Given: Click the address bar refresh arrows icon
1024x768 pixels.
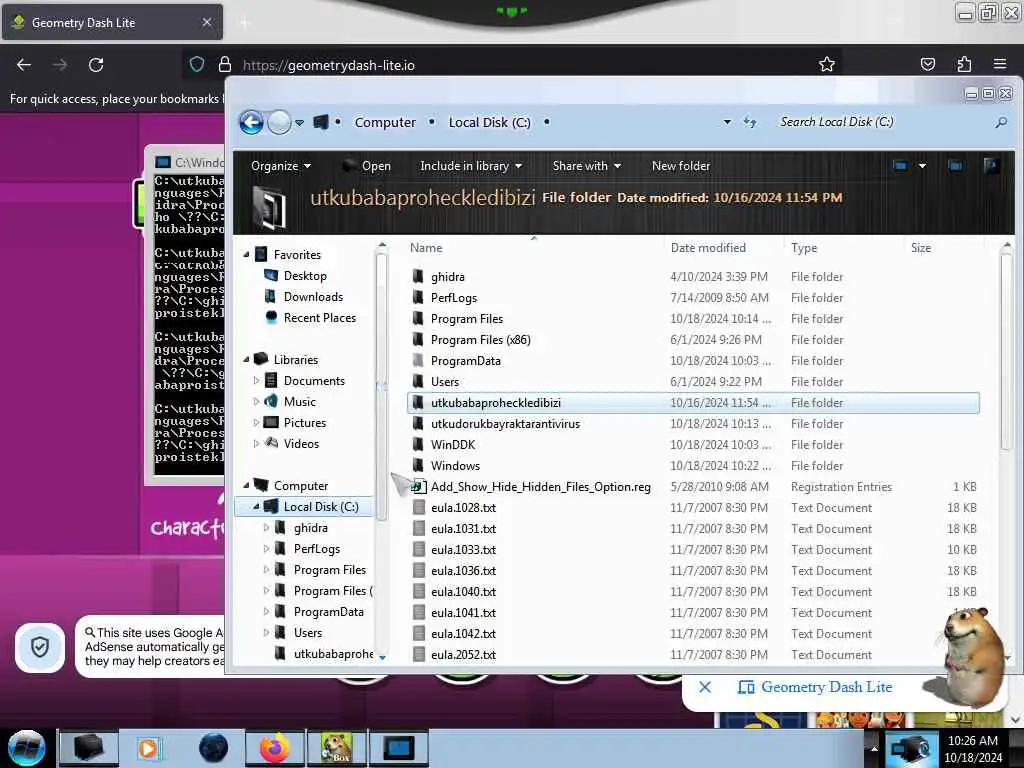Looking at the screenshot, I should [750, 122].
